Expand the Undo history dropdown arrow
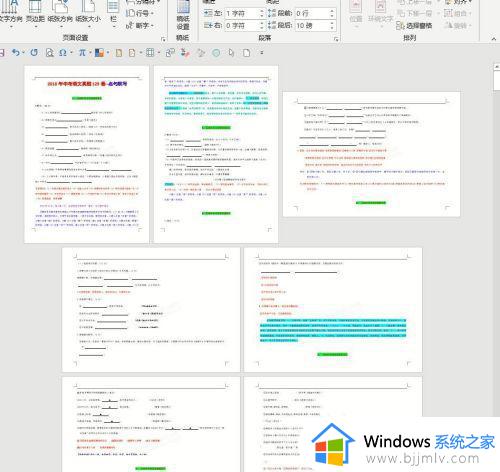The width and height of the screenshot is (500, 472). [23, 53]
